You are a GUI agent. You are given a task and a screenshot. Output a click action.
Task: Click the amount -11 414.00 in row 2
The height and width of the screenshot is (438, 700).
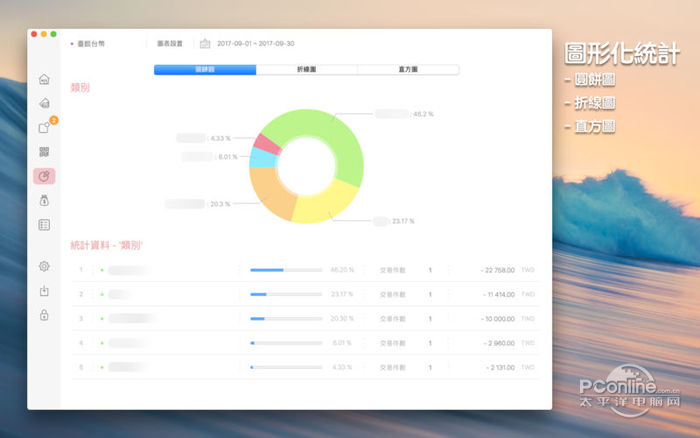pyautogui.click(x=499, y=295)
